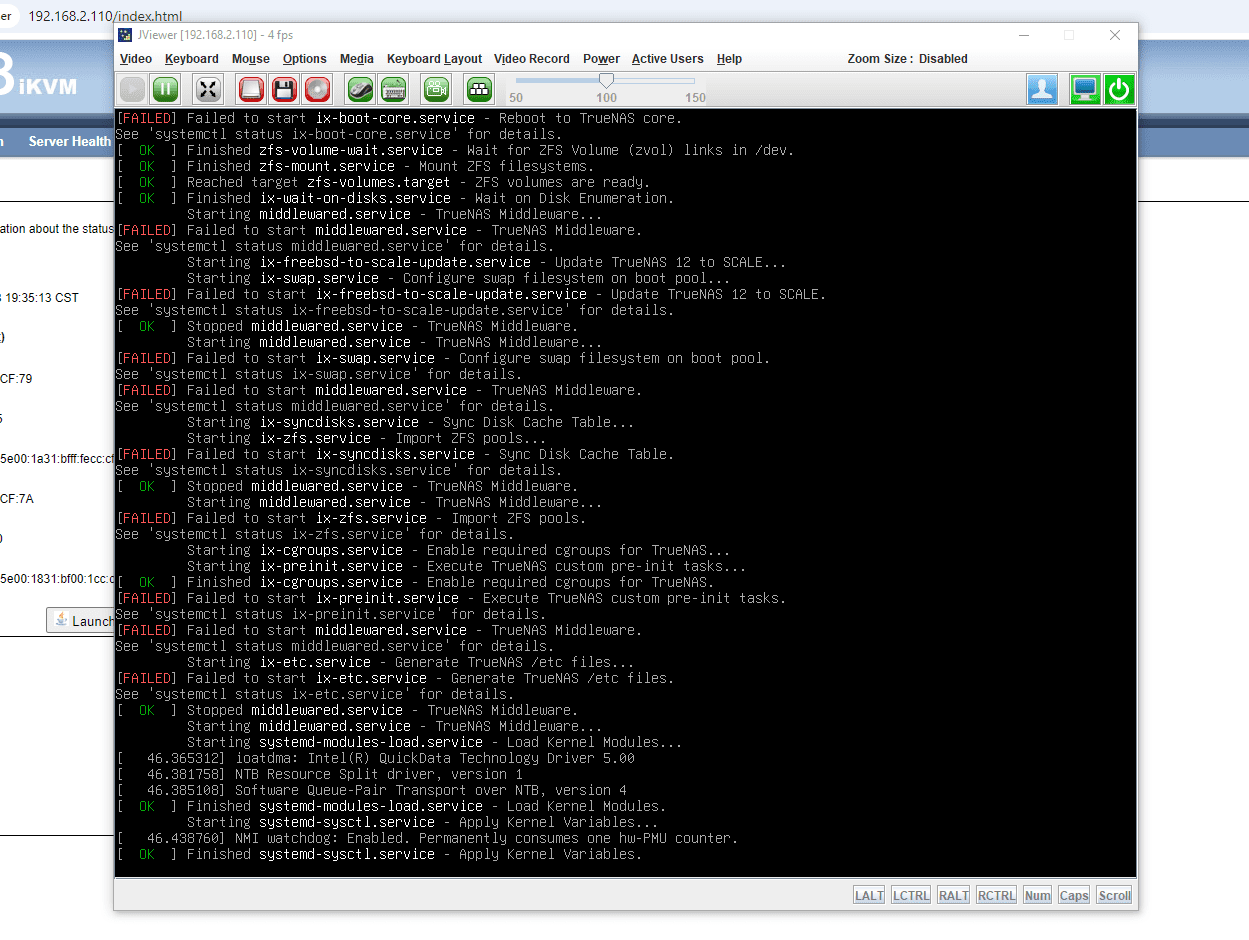1249x940 pixels.
Task: Click 'Software Queue-Pair Transport over NTB' line
Action: click(371, 790)
